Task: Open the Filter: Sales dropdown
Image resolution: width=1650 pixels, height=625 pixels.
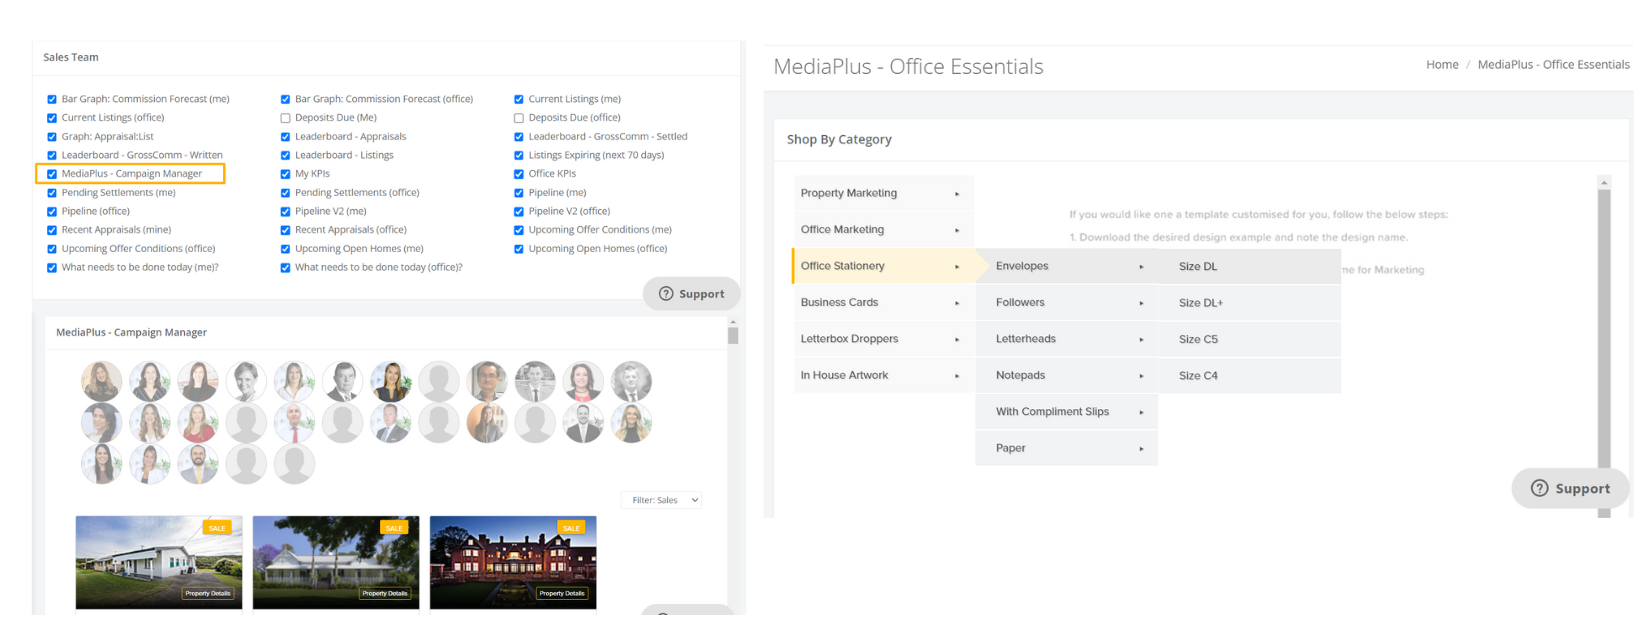Action: [661, 500]
